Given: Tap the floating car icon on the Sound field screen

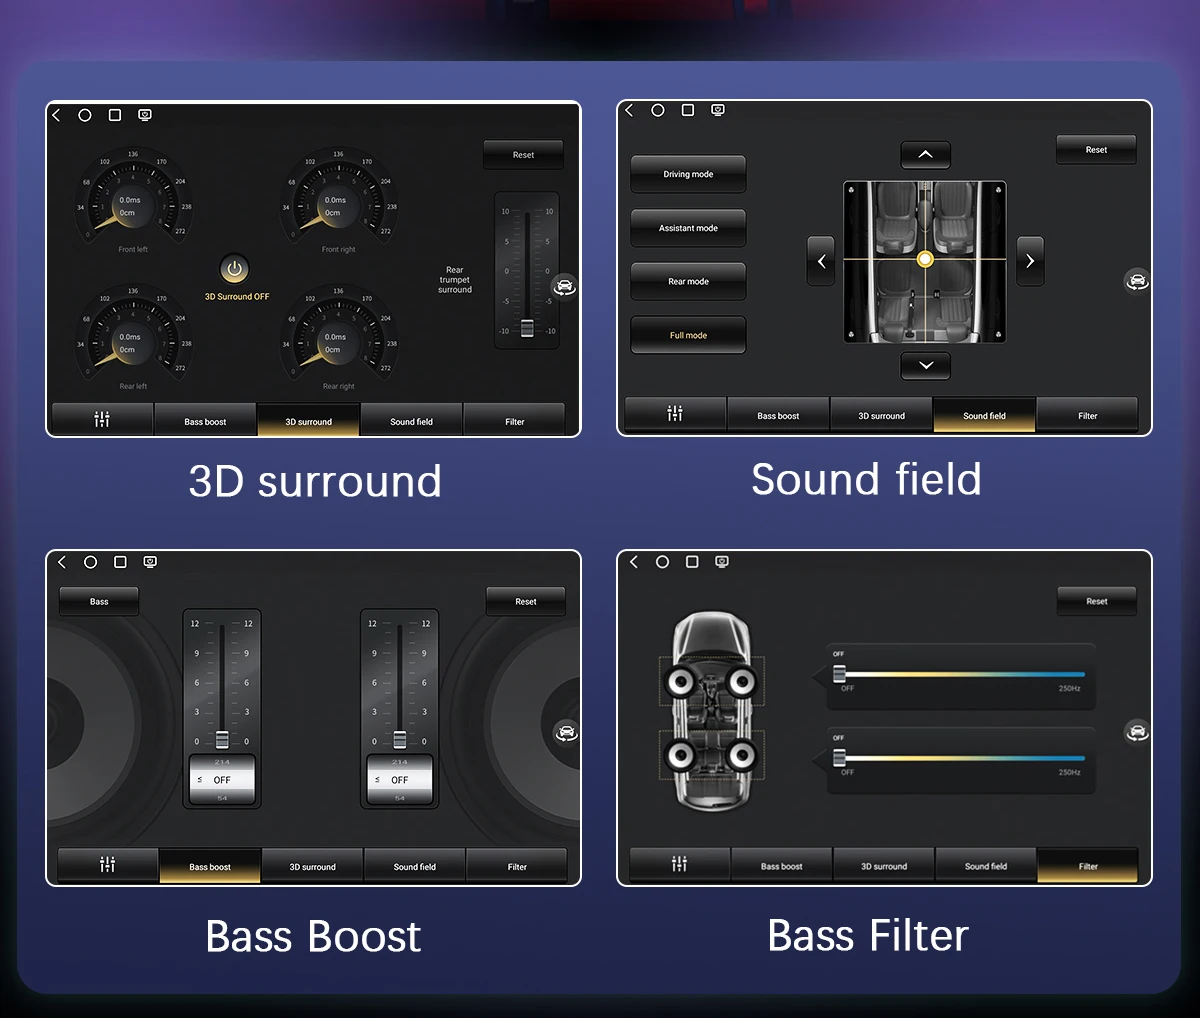Looking at the screenshot, I should point(1137,281).
